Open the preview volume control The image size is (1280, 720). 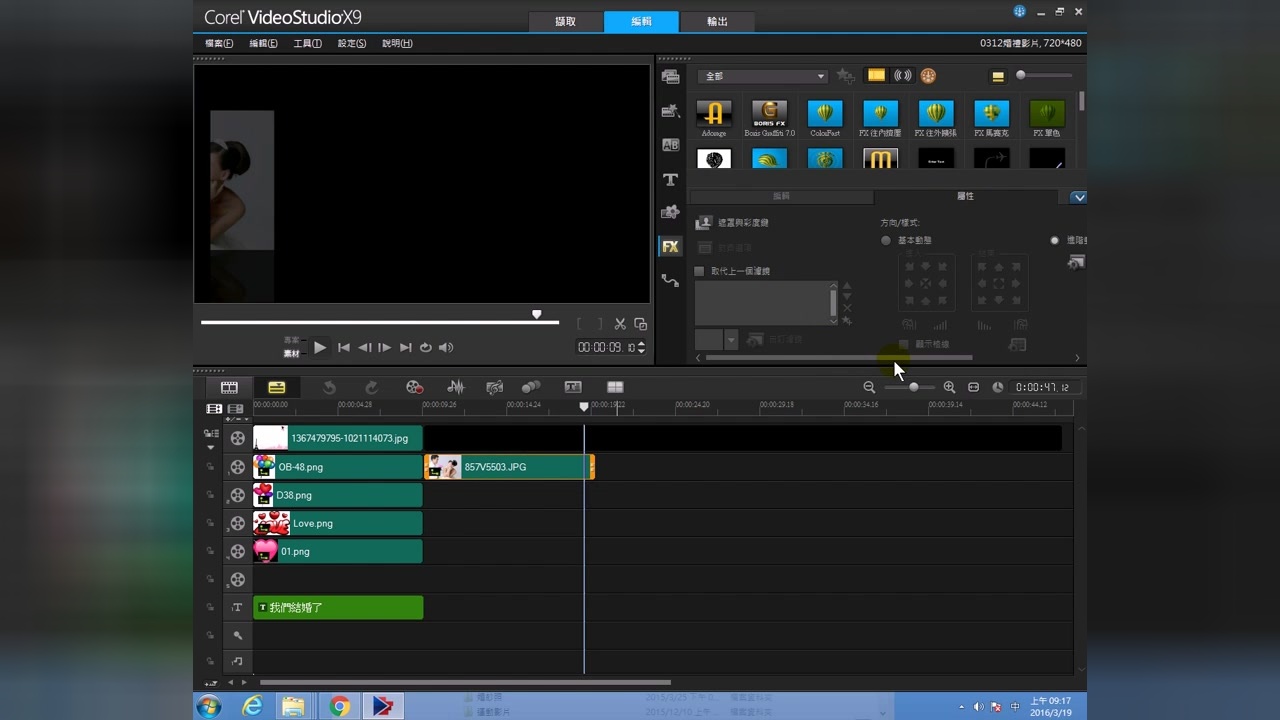pos(446,348)
